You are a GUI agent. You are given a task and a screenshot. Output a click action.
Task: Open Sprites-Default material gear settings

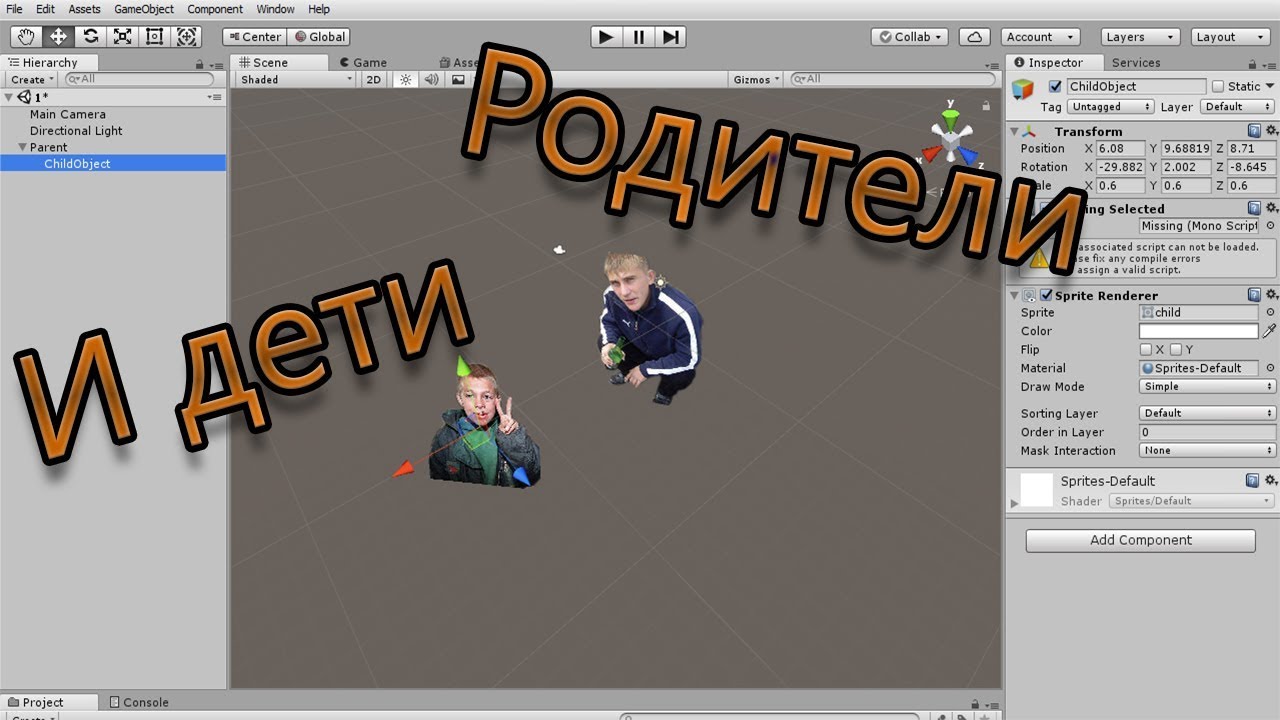[x=1271, y=480]
